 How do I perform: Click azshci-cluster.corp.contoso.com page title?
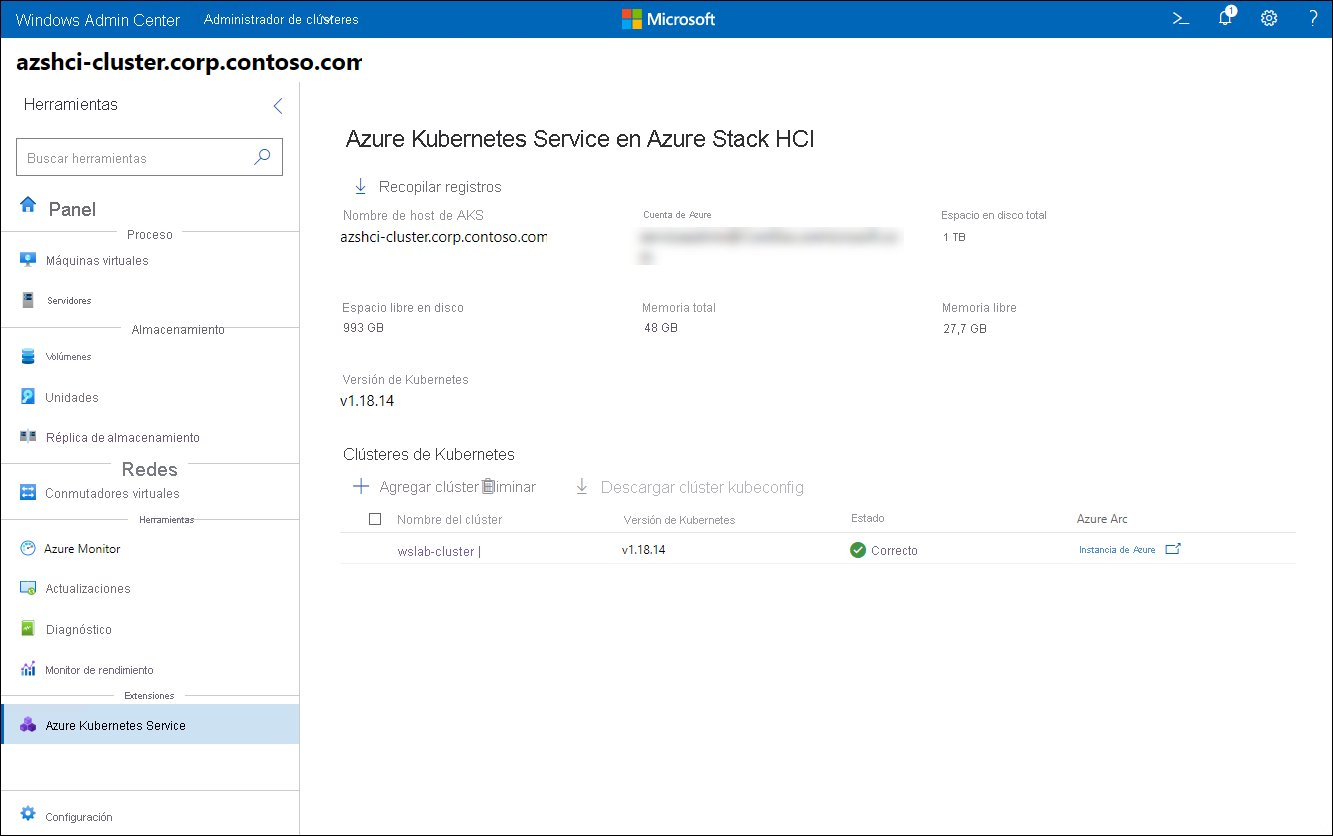(189, 63)
